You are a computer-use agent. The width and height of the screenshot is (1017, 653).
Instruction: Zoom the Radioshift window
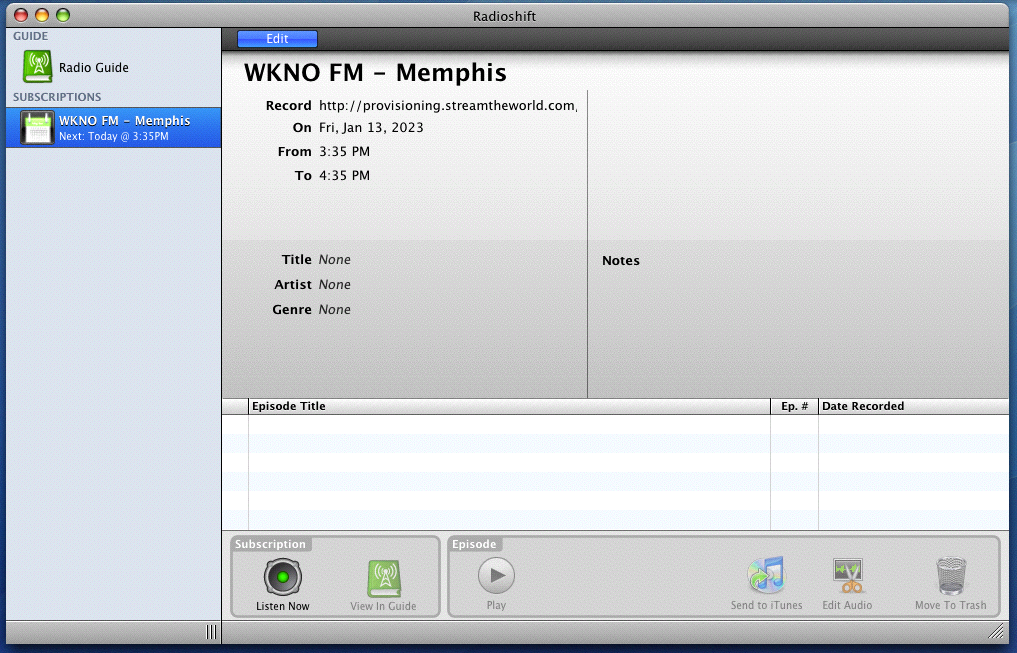(62, 15)
